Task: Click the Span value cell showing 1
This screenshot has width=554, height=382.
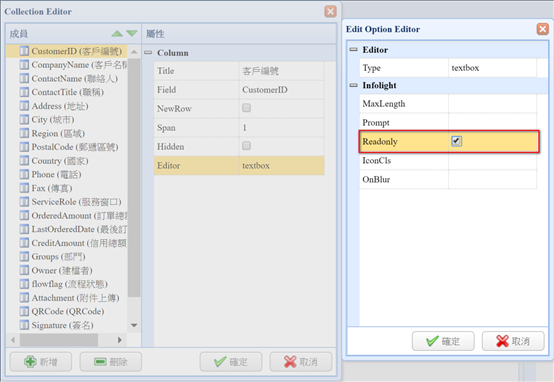Action: (x=281, y=128)
